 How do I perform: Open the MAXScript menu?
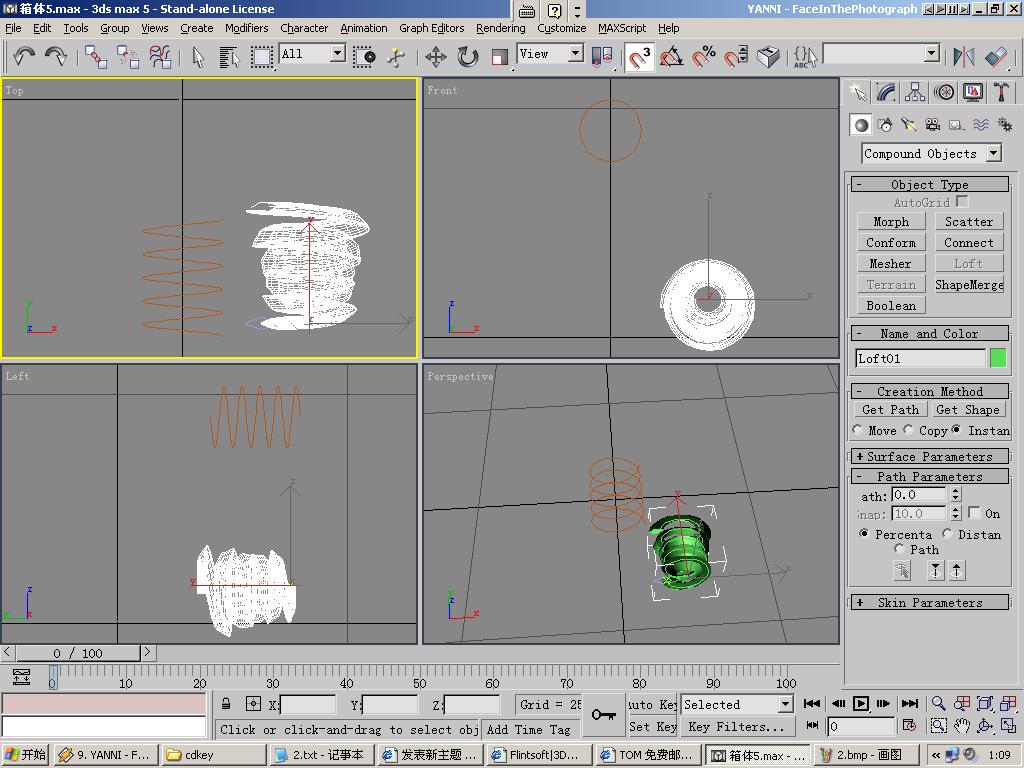[x=622, y=28]
